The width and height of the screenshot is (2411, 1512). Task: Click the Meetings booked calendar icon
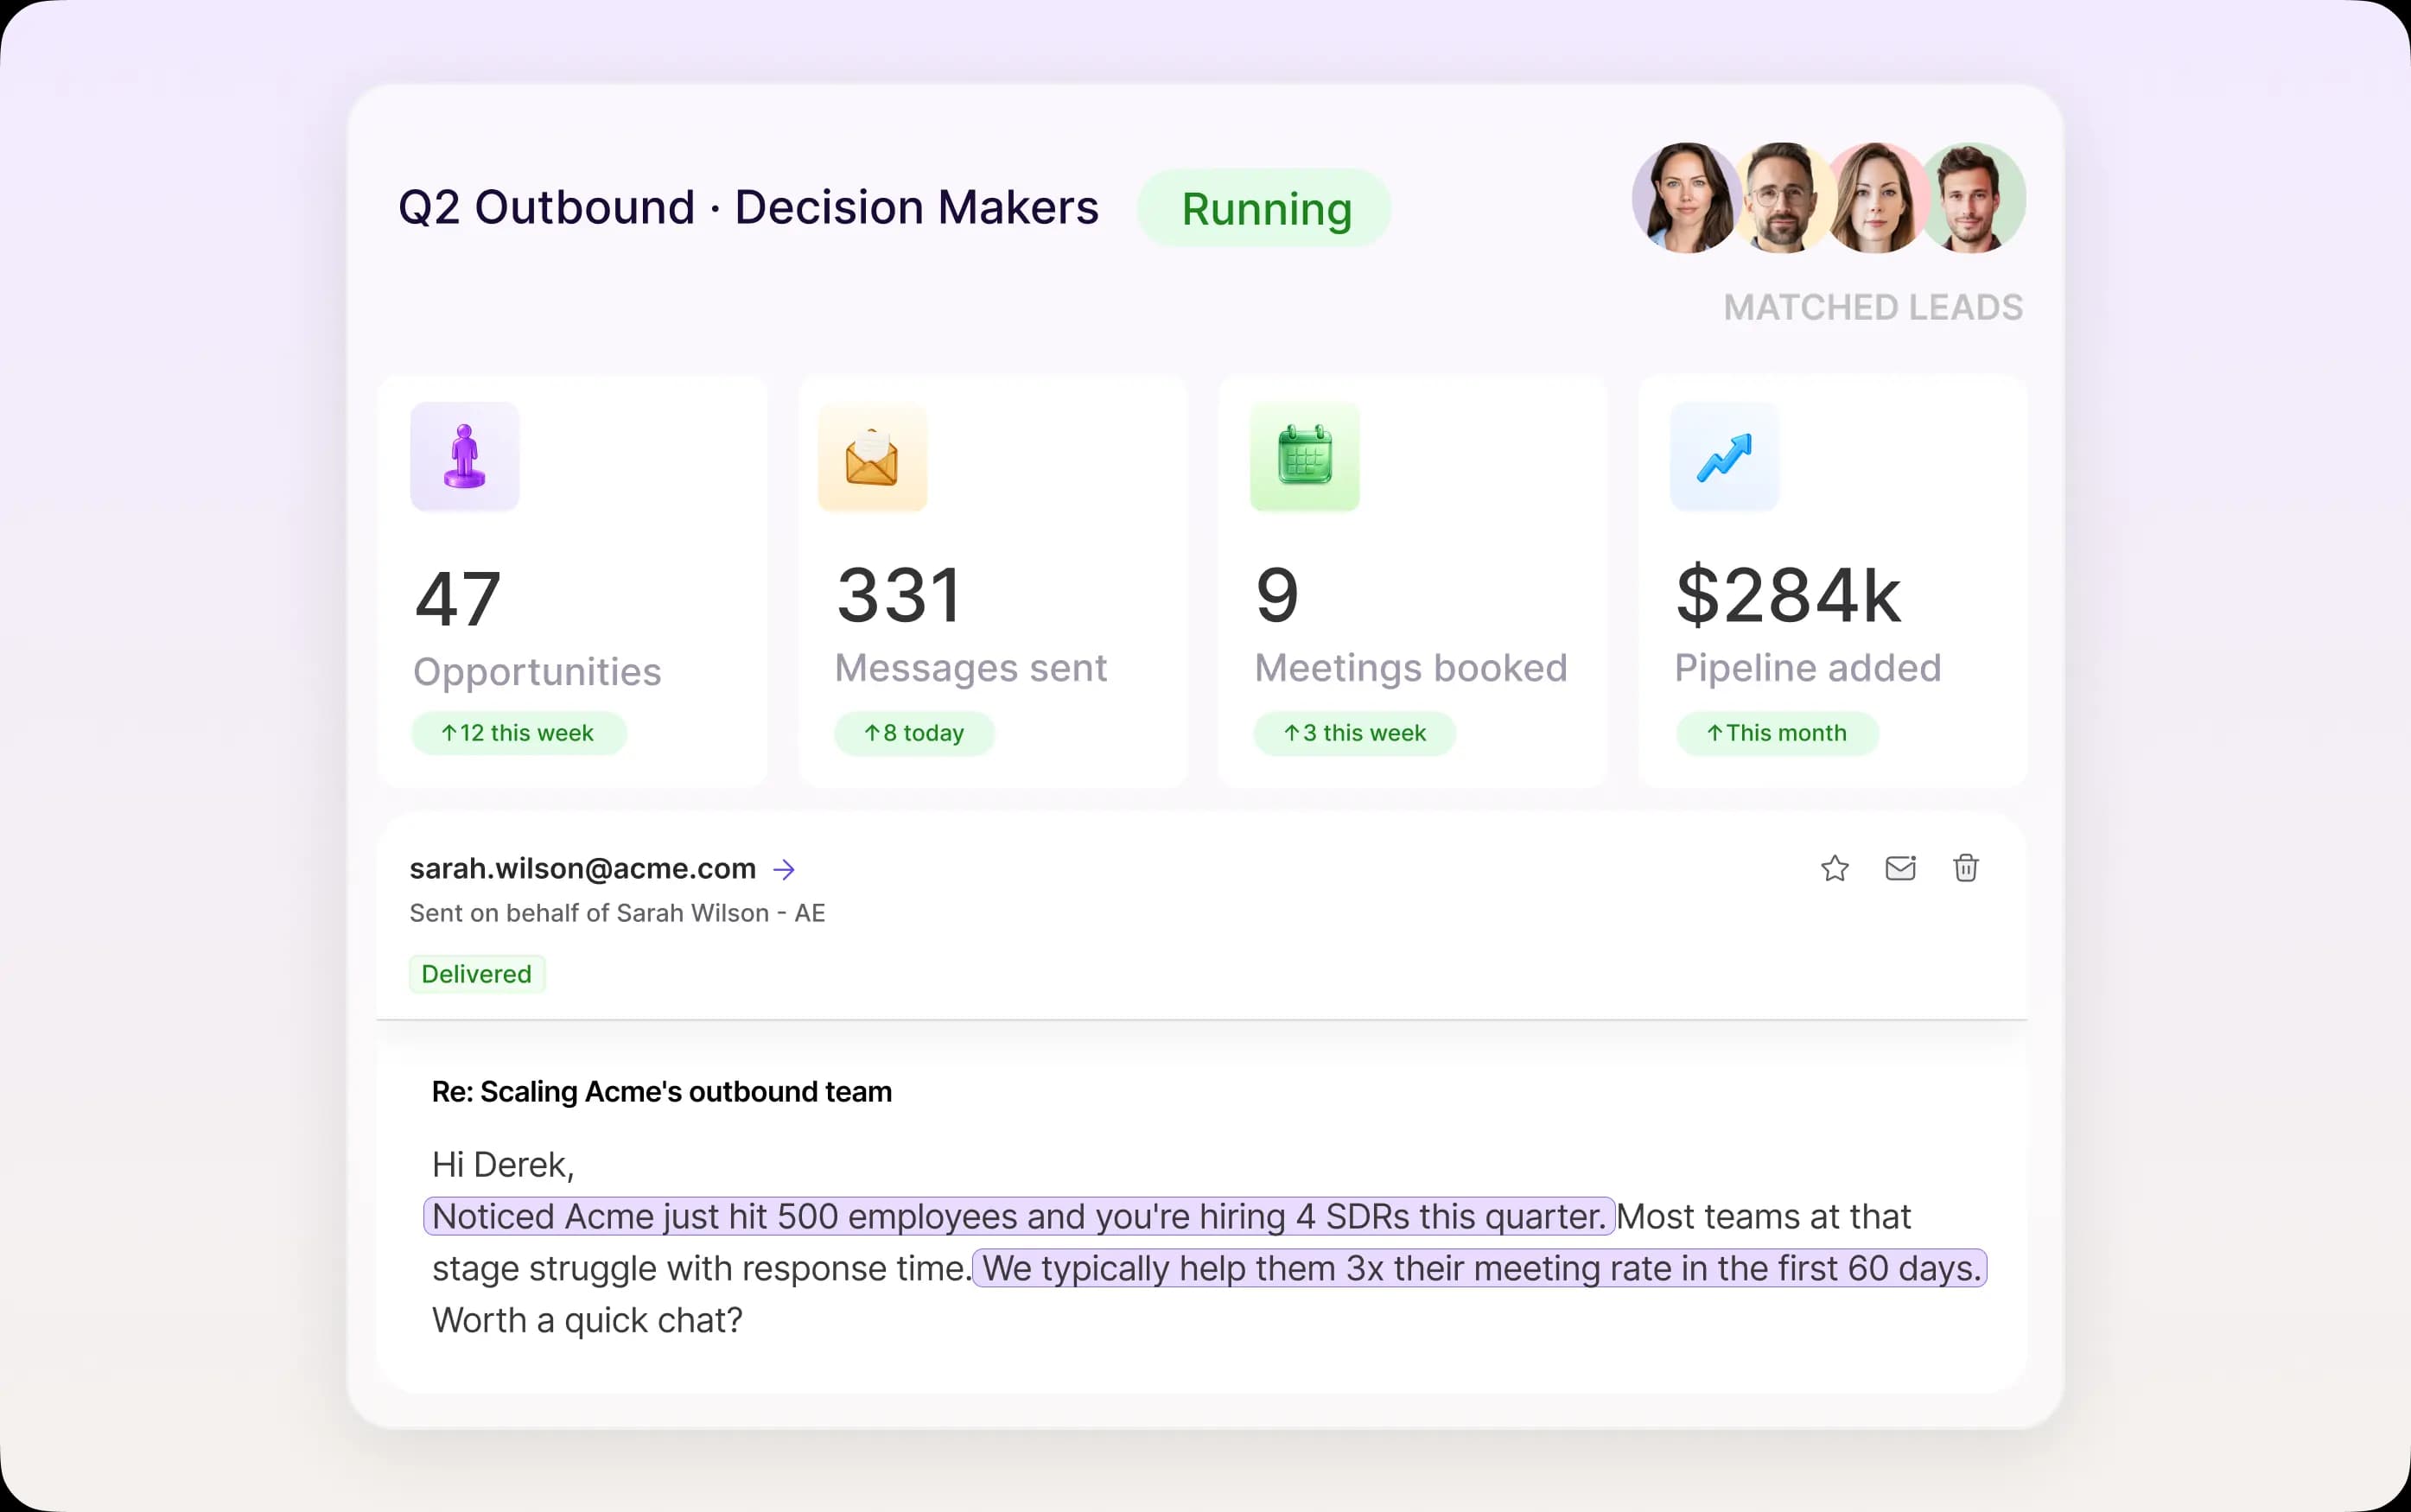click(1304, 457)
